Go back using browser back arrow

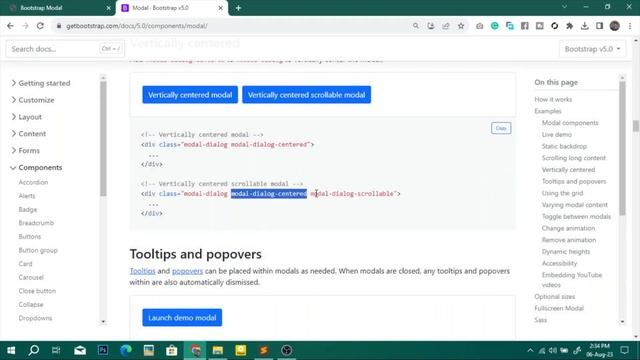pyautogui.click(x=10, y=26)
